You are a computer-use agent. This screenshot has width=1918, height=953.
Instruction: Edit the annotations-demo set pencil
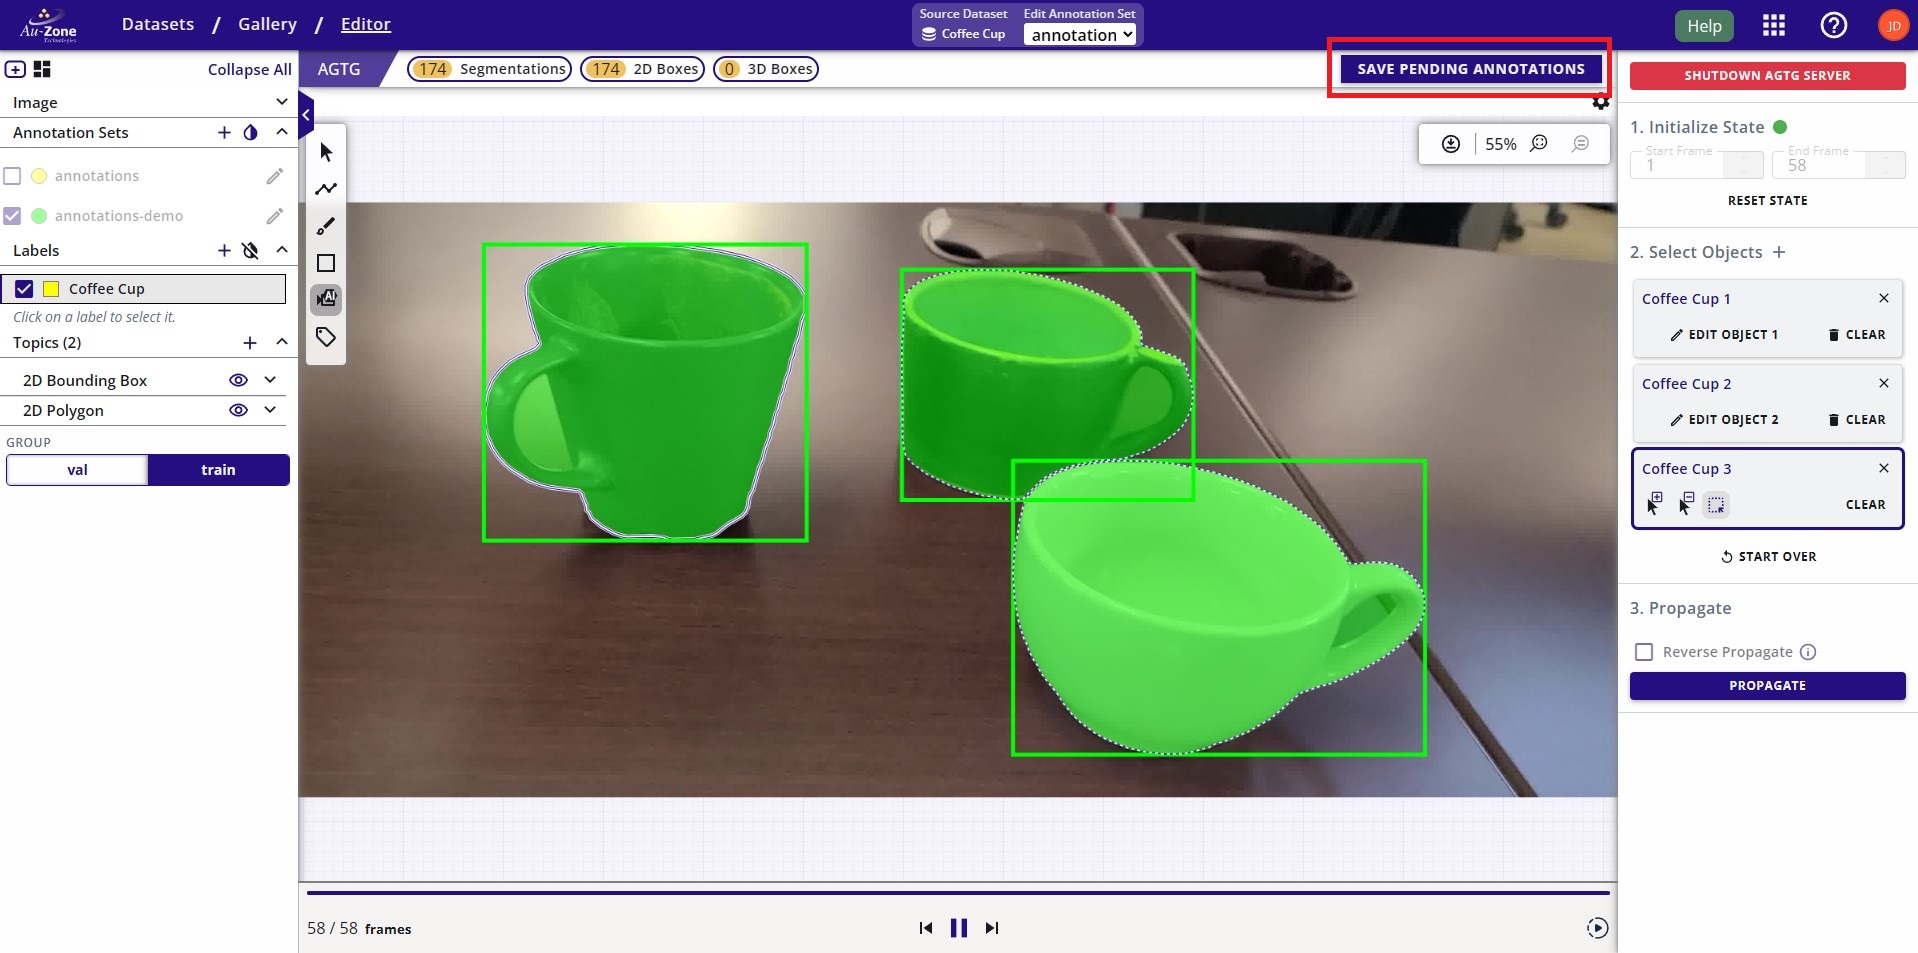point(275,216)
